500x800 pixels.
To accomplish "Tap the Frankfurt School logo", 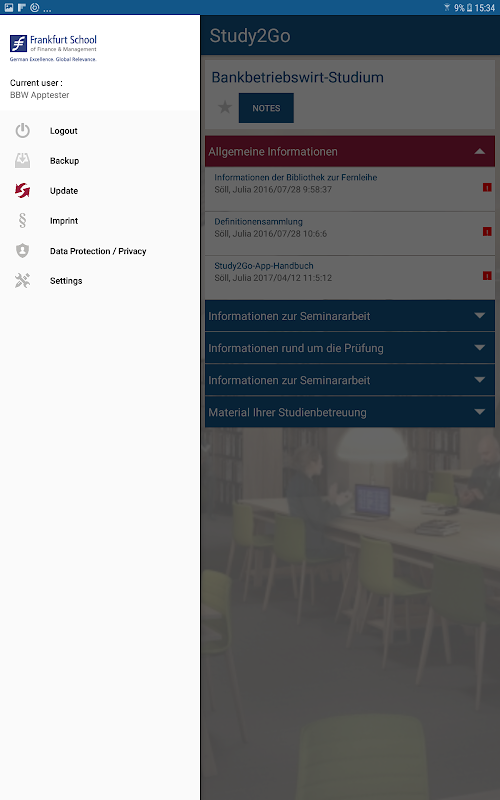I will tap(53, 48).
